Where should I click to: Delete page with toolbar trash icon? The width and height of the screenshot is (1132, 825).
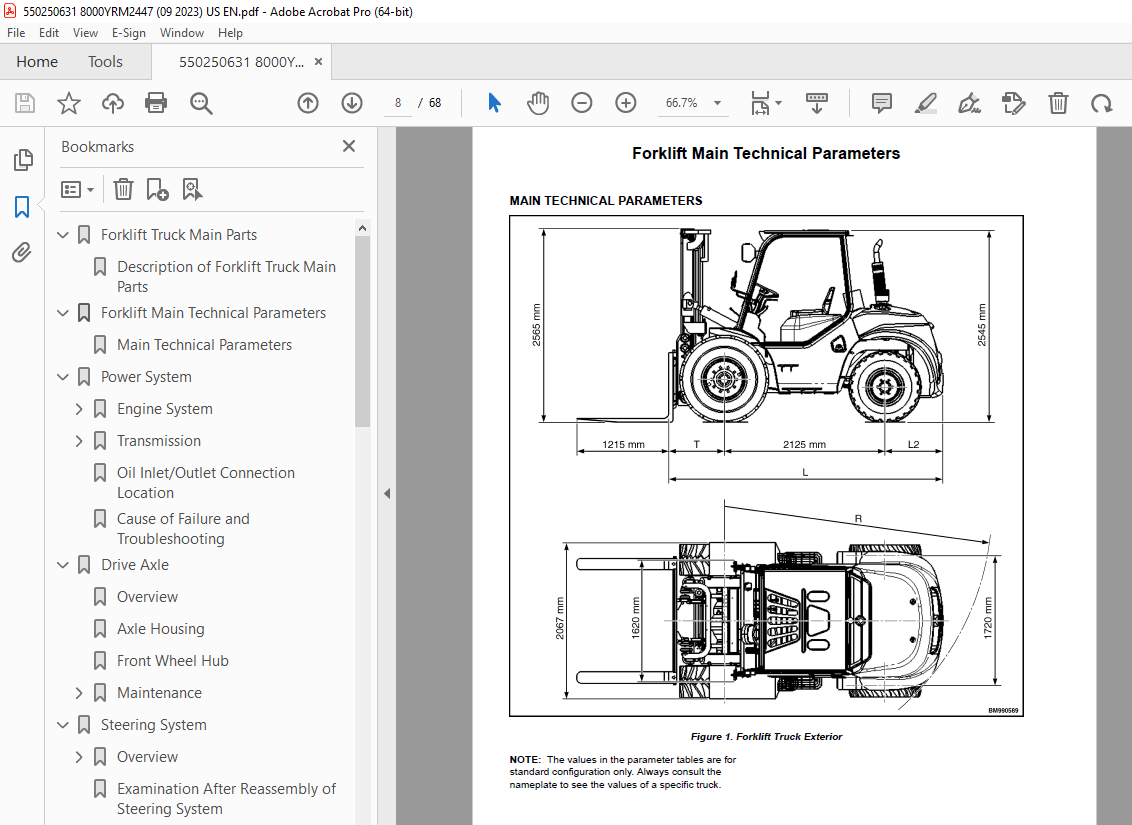coord(1058,103)
